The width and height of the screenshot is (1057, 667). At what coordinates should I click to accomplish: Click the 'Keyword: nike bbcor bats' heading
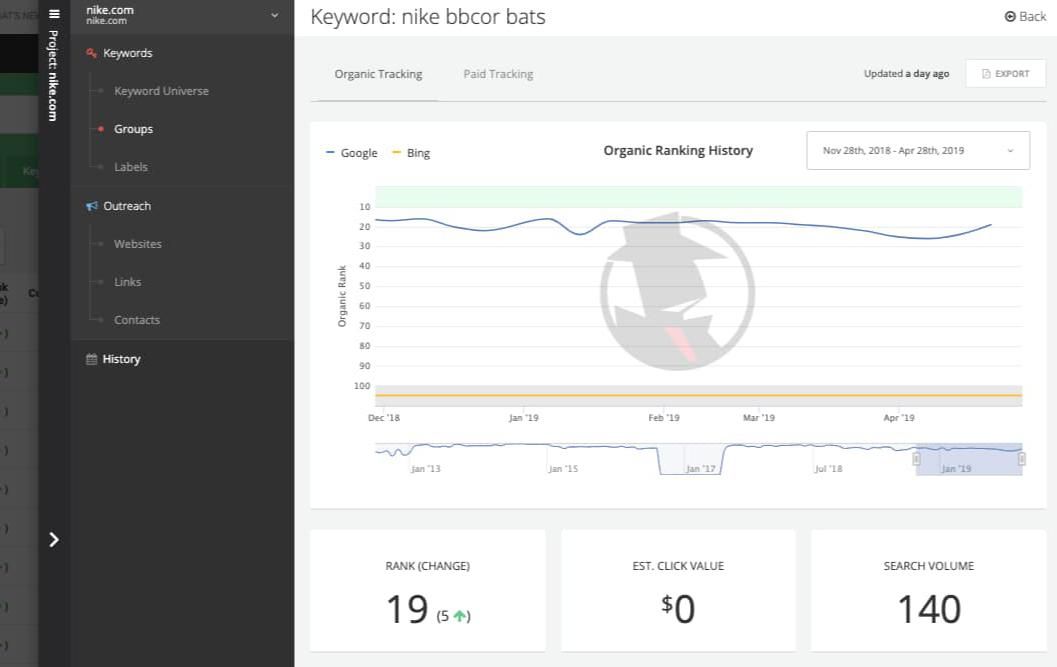428,17
